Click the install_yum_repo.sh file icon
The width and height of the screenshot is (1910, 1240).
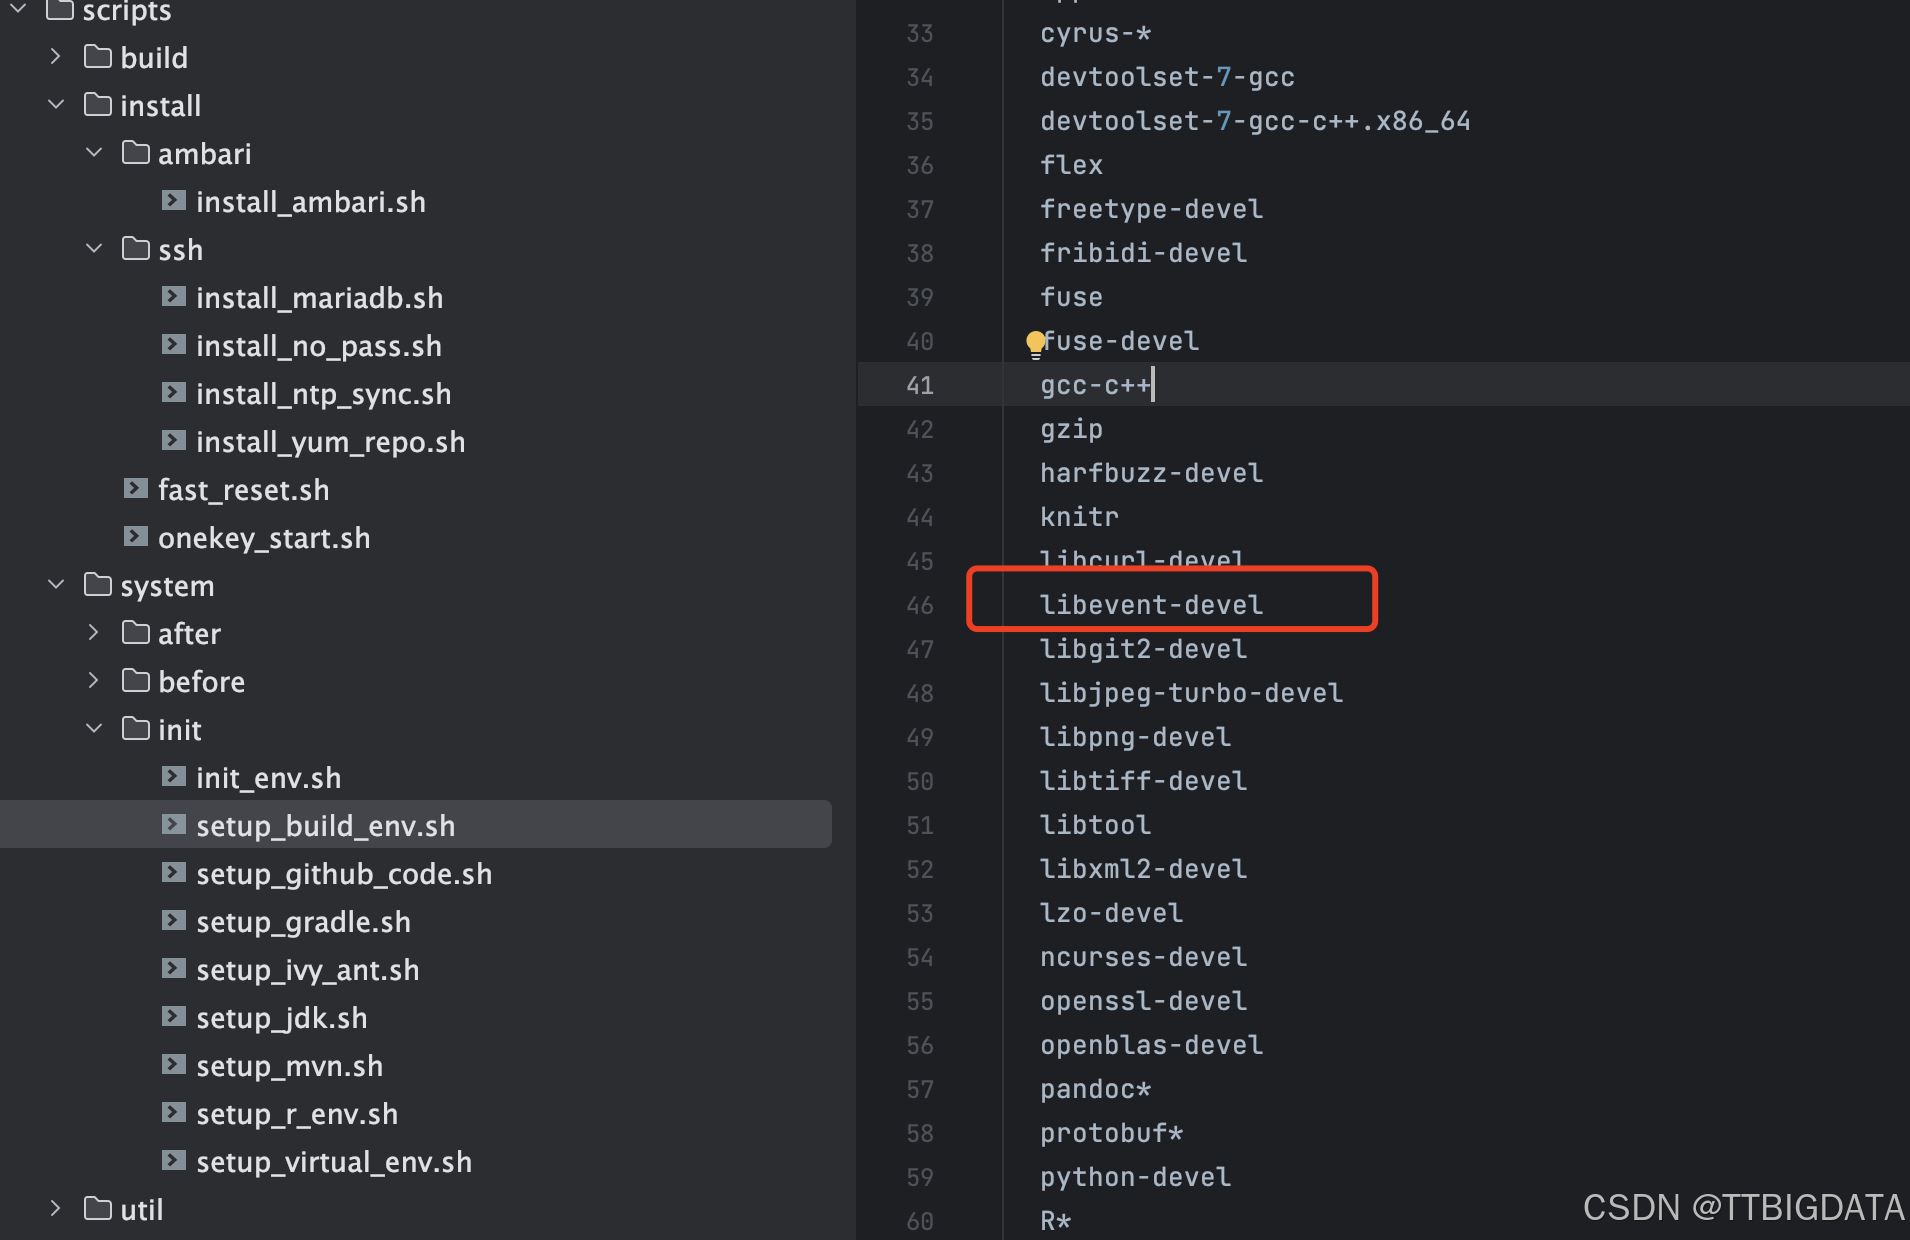coord(174,441)
